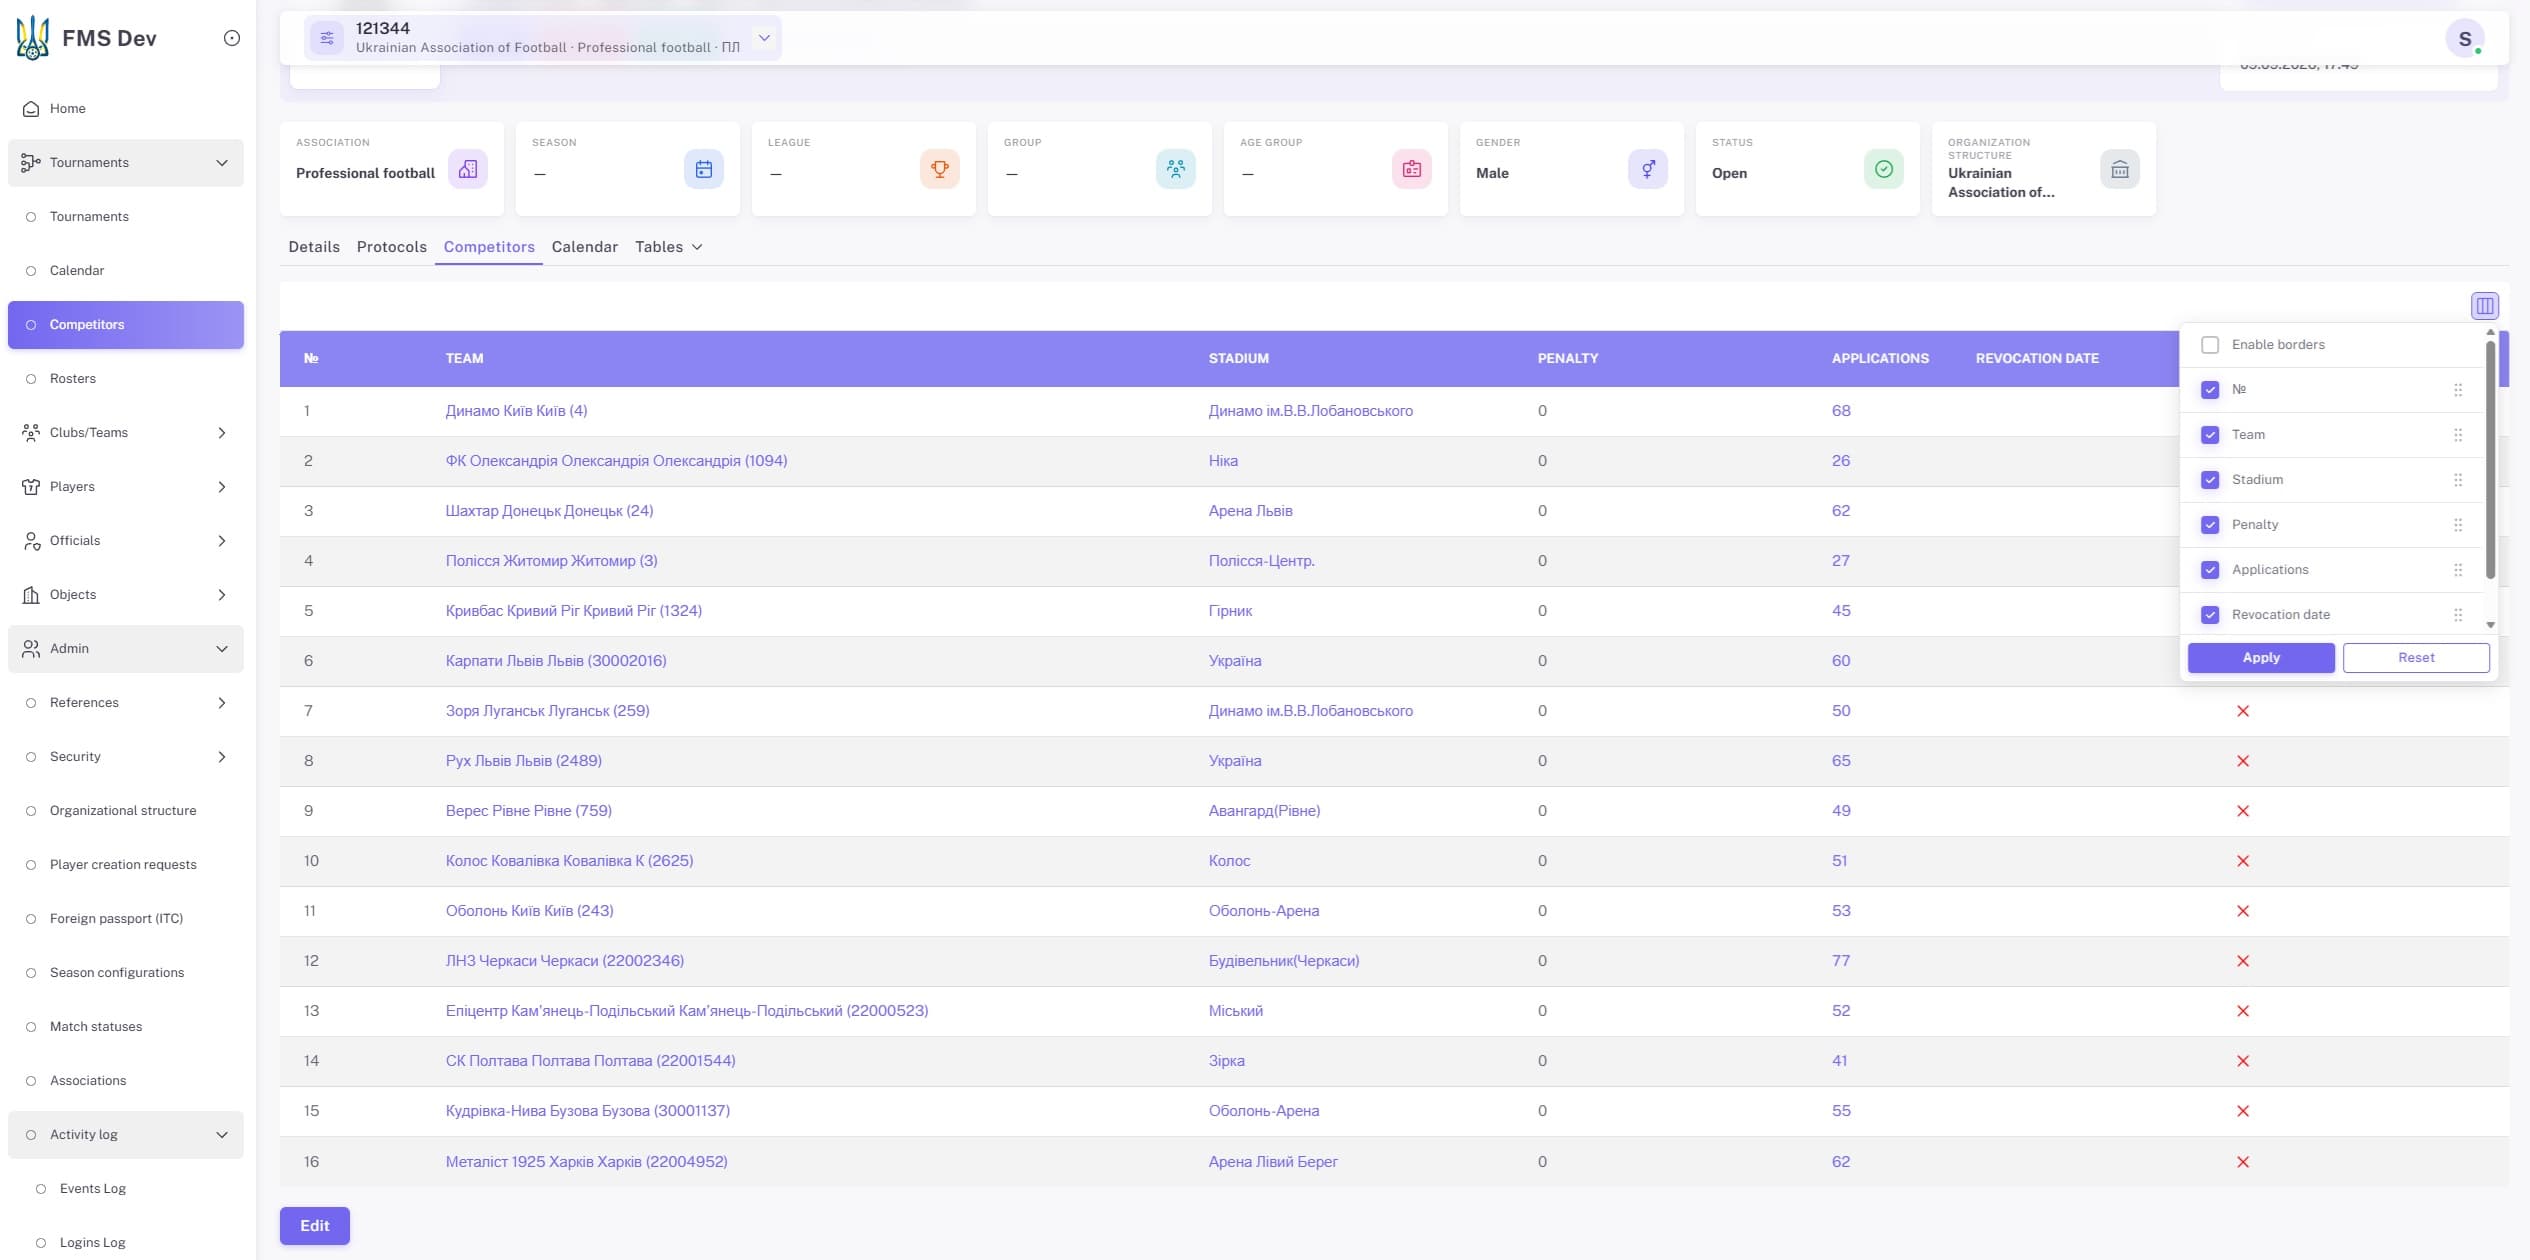Screen dimensions: 2530x1260
Task: Switch to the Details tab
Action: (x=314, y=247)
